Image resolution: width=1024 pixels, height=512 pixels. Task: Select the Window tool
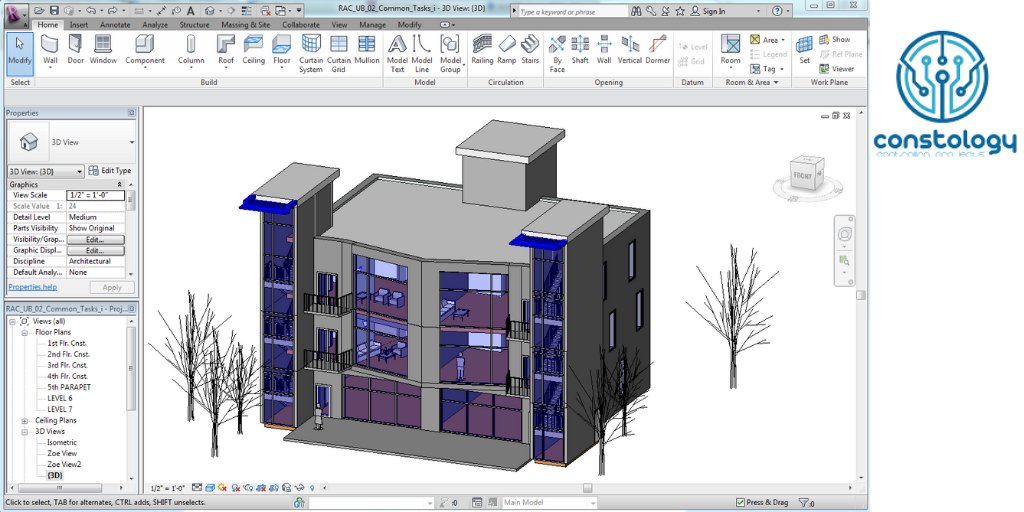click(103, 51)
